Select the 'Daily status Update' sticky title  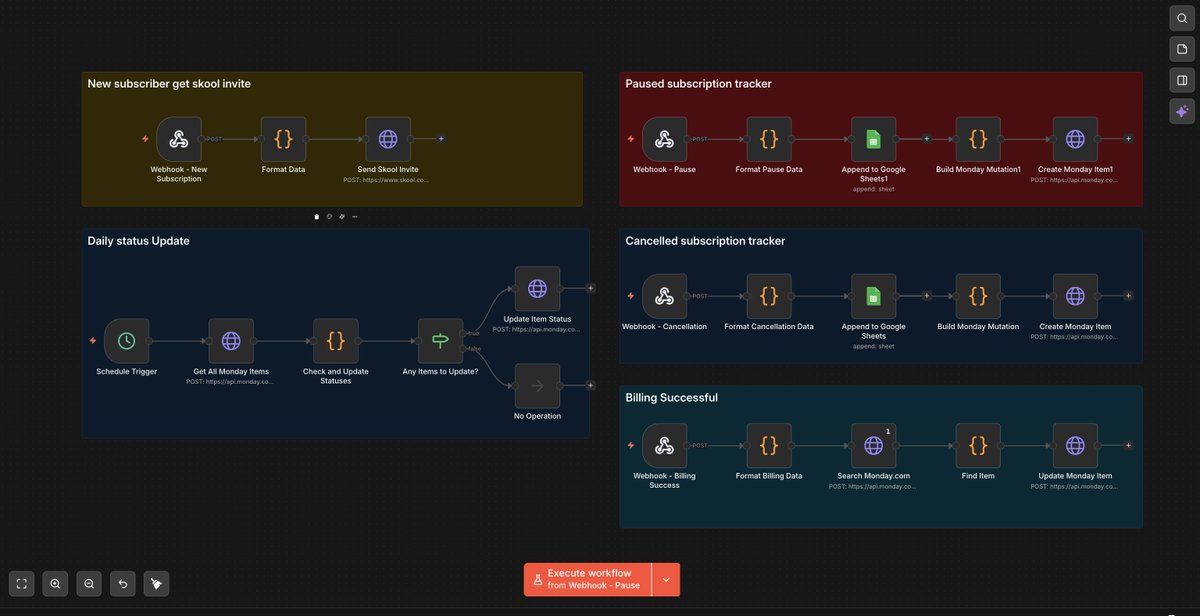pos(138,241)
